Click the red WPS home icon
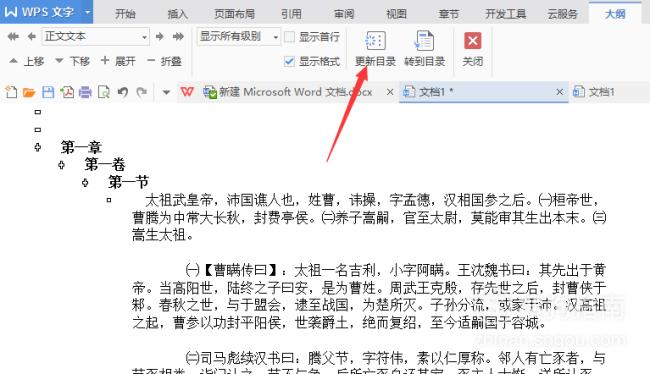Screen dimensions: 650x374 (x=187, y=92)
